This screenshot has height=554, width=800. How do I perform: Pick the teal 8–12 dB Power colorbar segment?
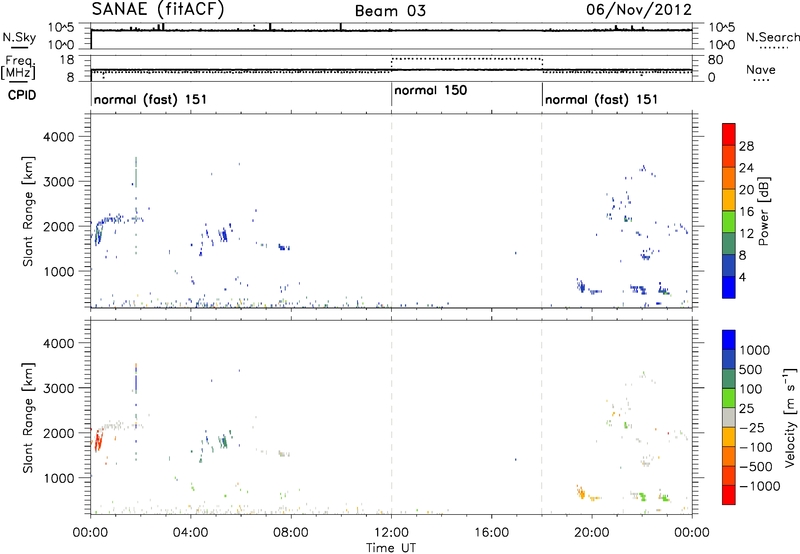tap(729, 244)
